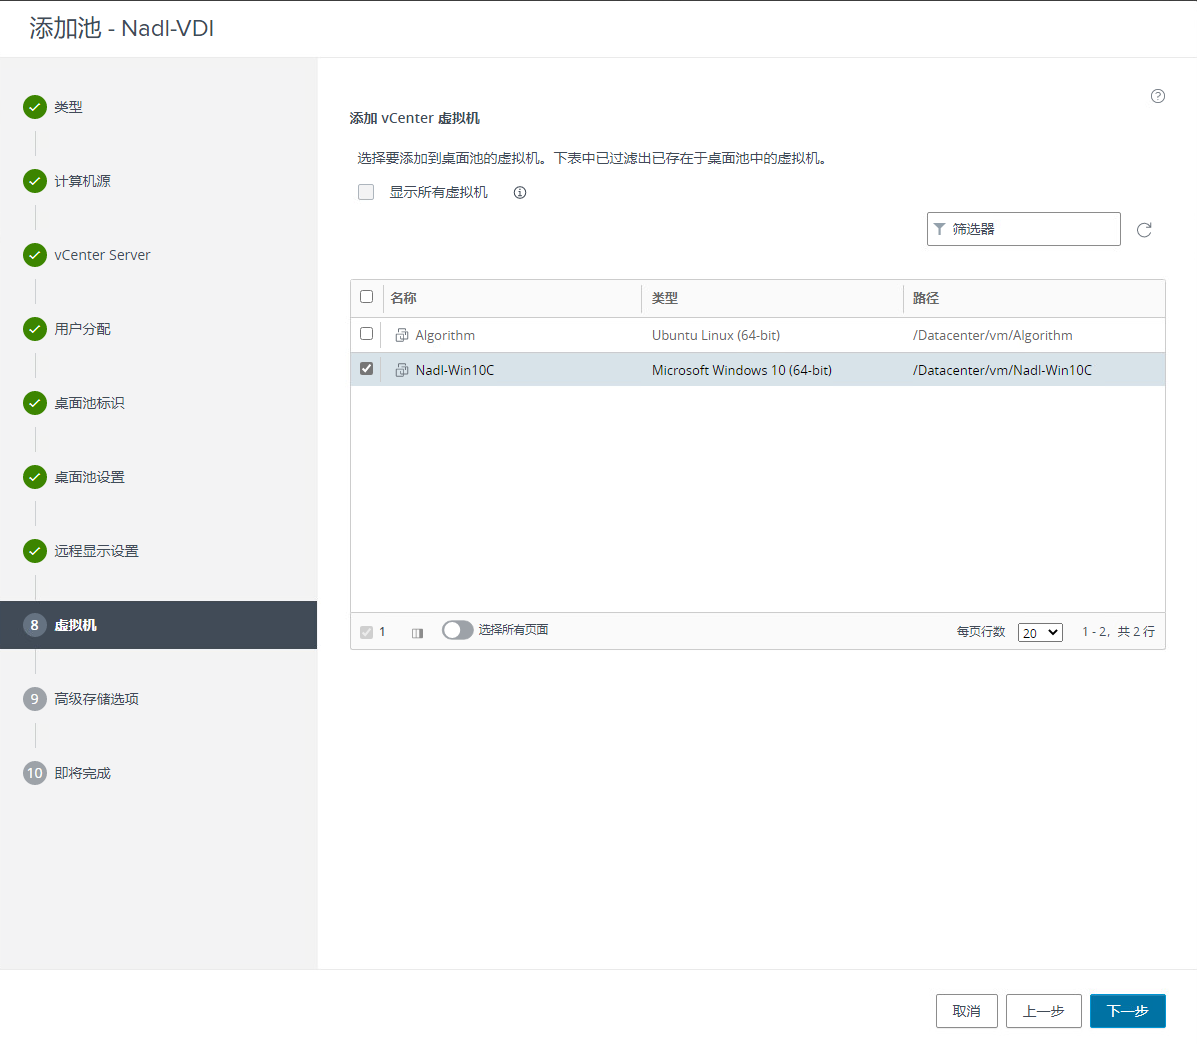Sort by the 路径 column header
Viewport: 1197px width, 1051px height.
(925, 298)
